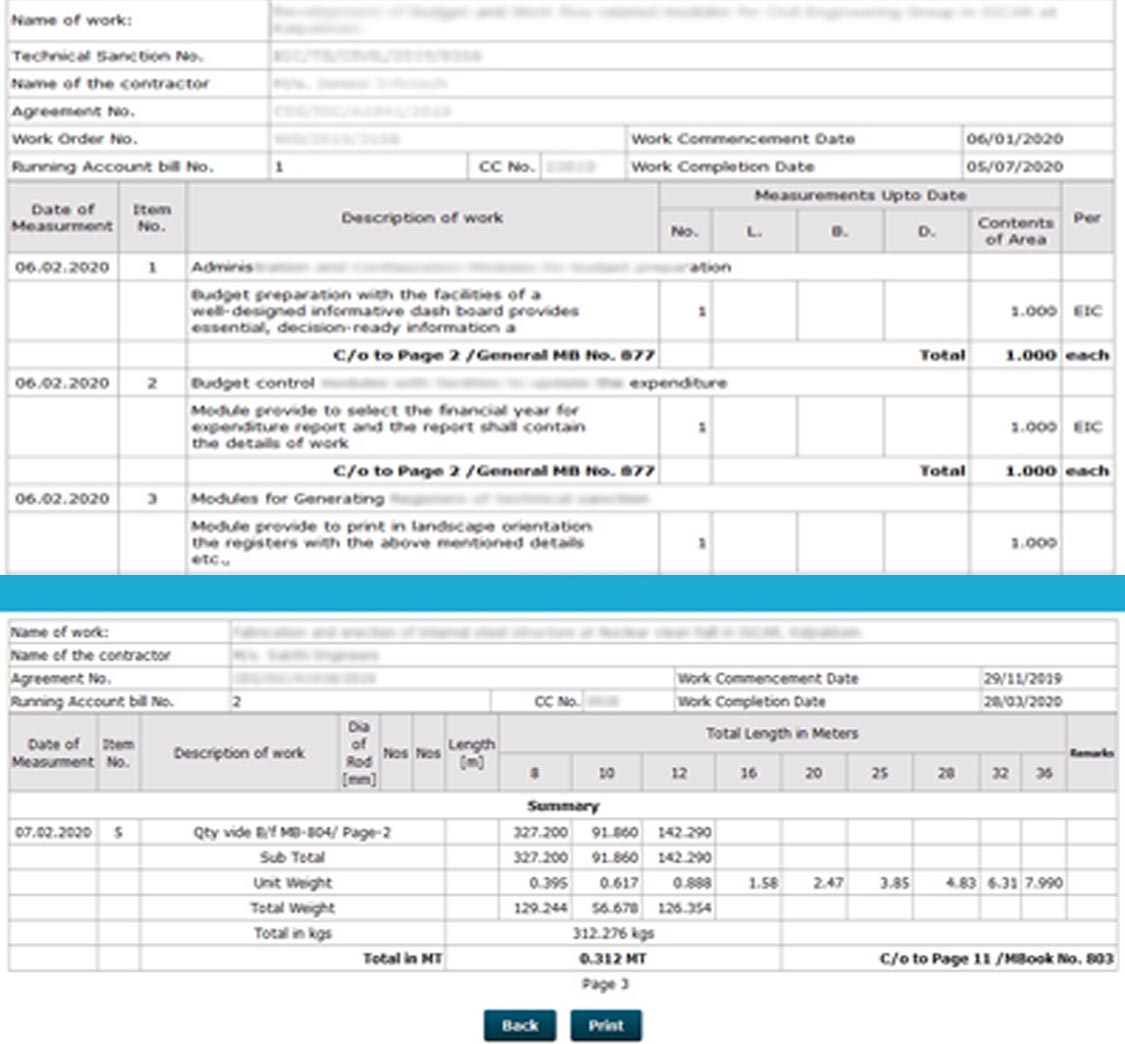Click the Measurements Upto Date header
Viewport: 1125px width, 1044px height.
[x=860, y=196]
